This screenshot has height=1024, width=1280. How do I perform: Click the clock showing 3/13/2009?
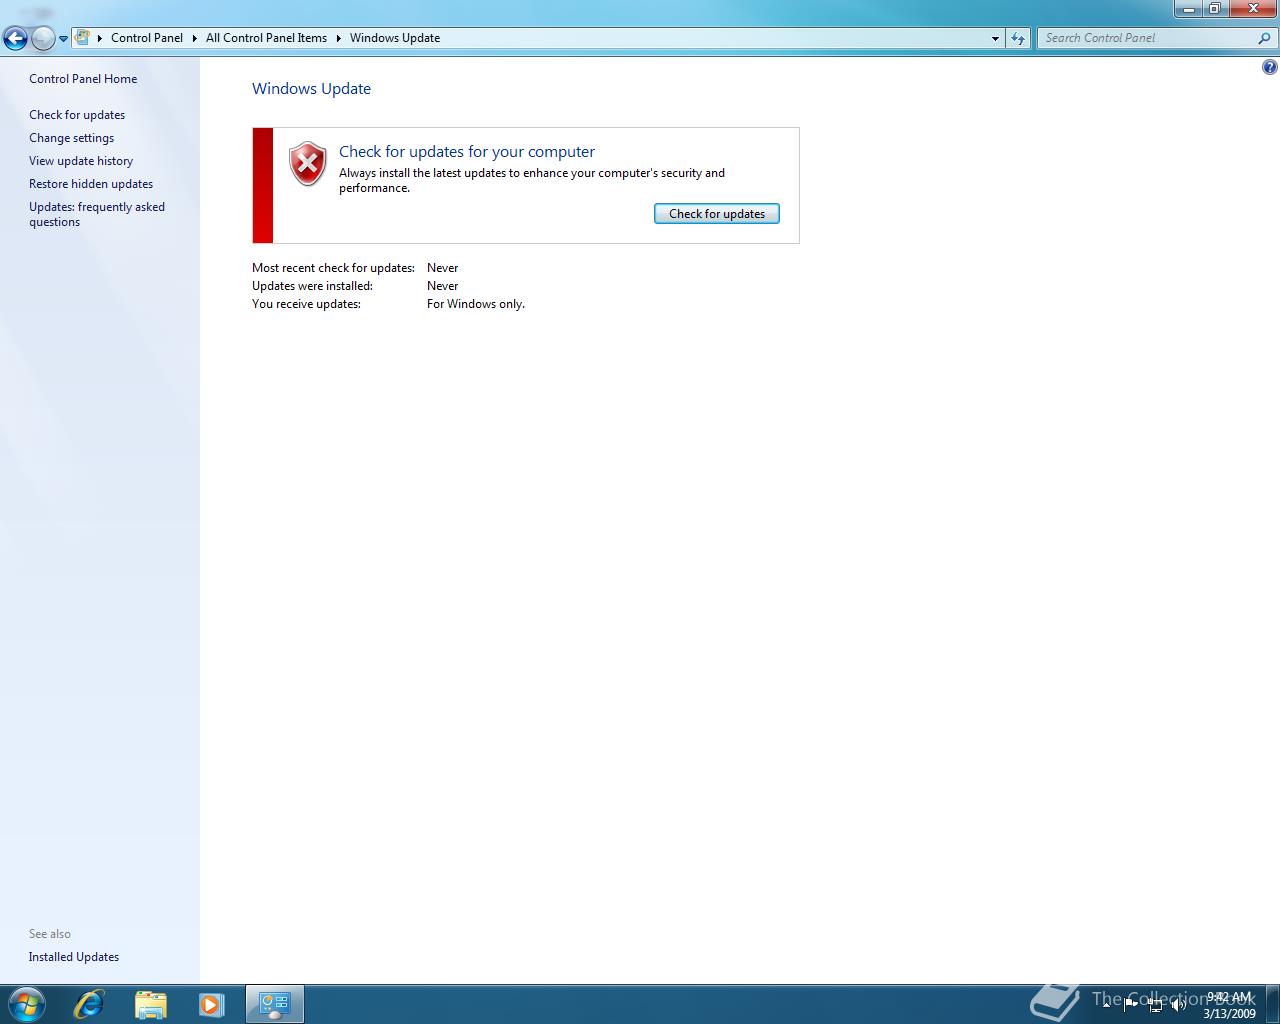[x=1229, y=1005]
